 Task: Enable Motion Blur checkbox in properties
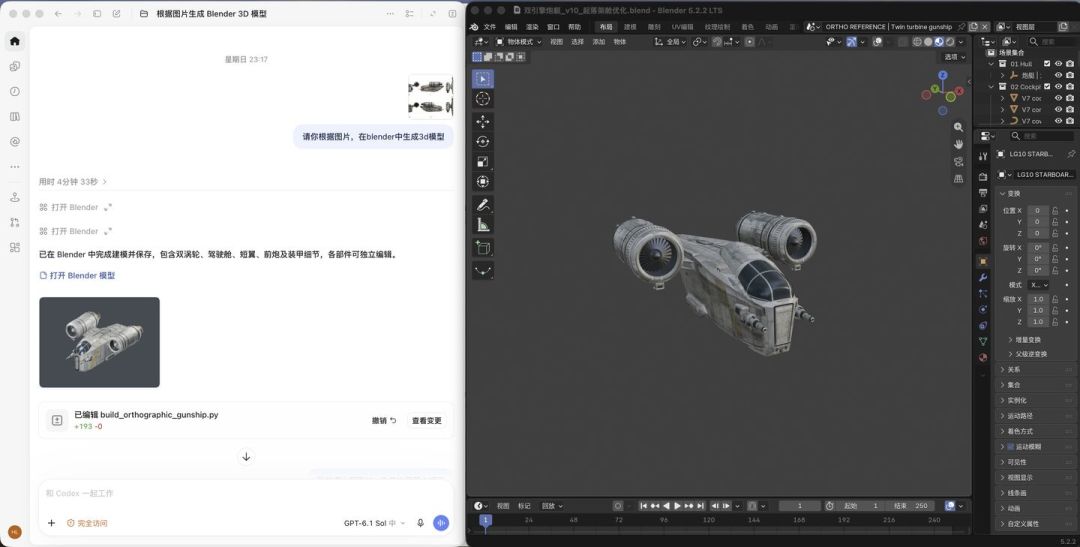[x=1011, y=446]
